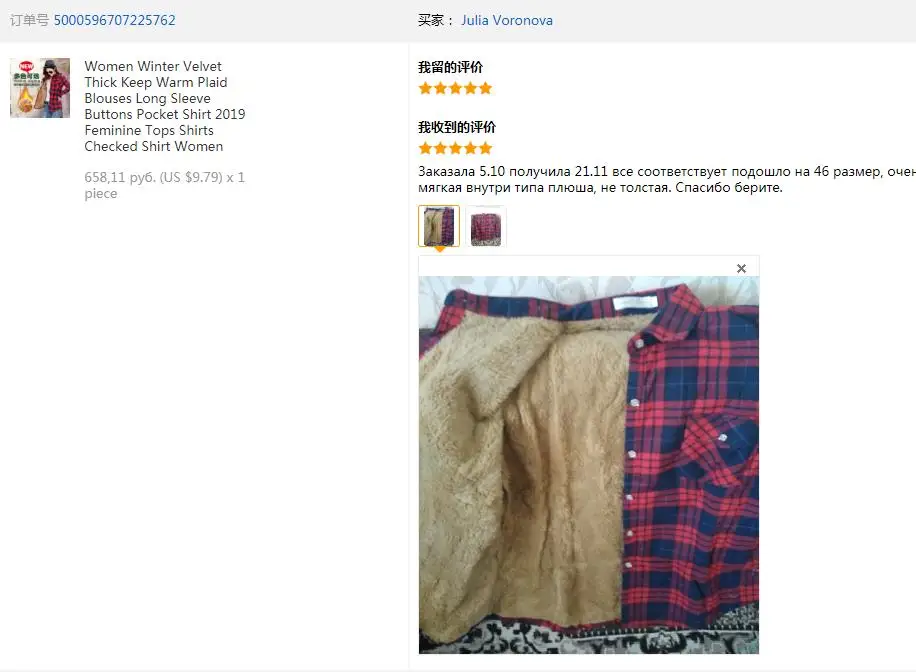Select the second review photo thumbnail
Screen dimensions: 916x672
(x=485, y=226)
